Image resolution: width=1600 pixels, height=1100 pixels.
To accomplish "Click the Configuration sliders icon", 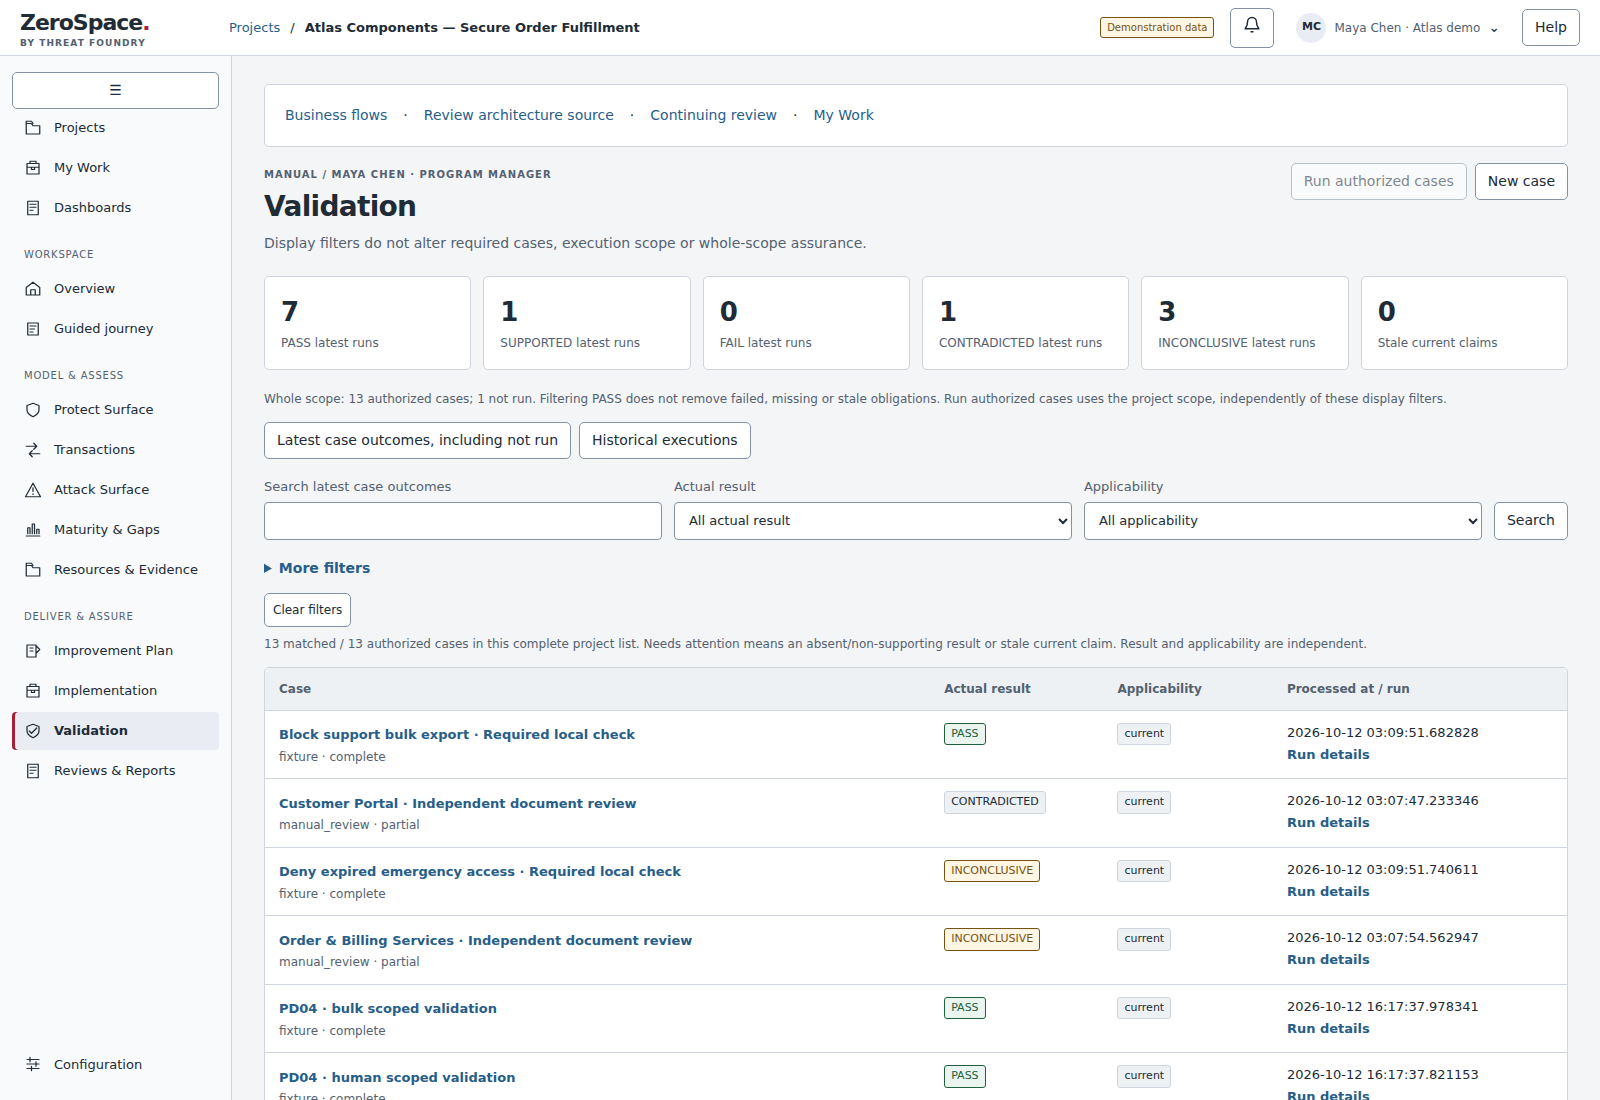I will (x=33, y=1065).
